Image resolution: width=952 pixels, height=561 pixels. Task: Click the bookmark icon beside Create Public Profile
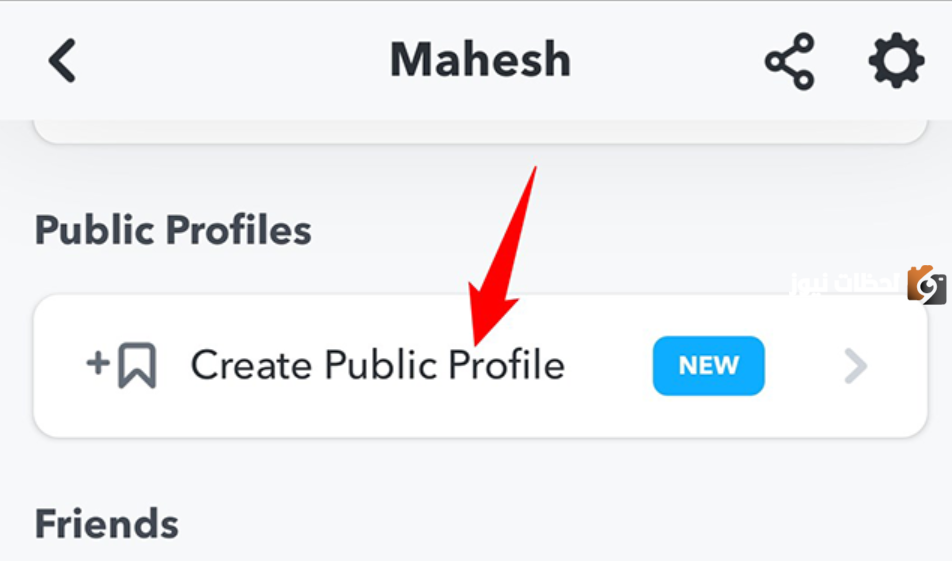click(x=137, y=366)
